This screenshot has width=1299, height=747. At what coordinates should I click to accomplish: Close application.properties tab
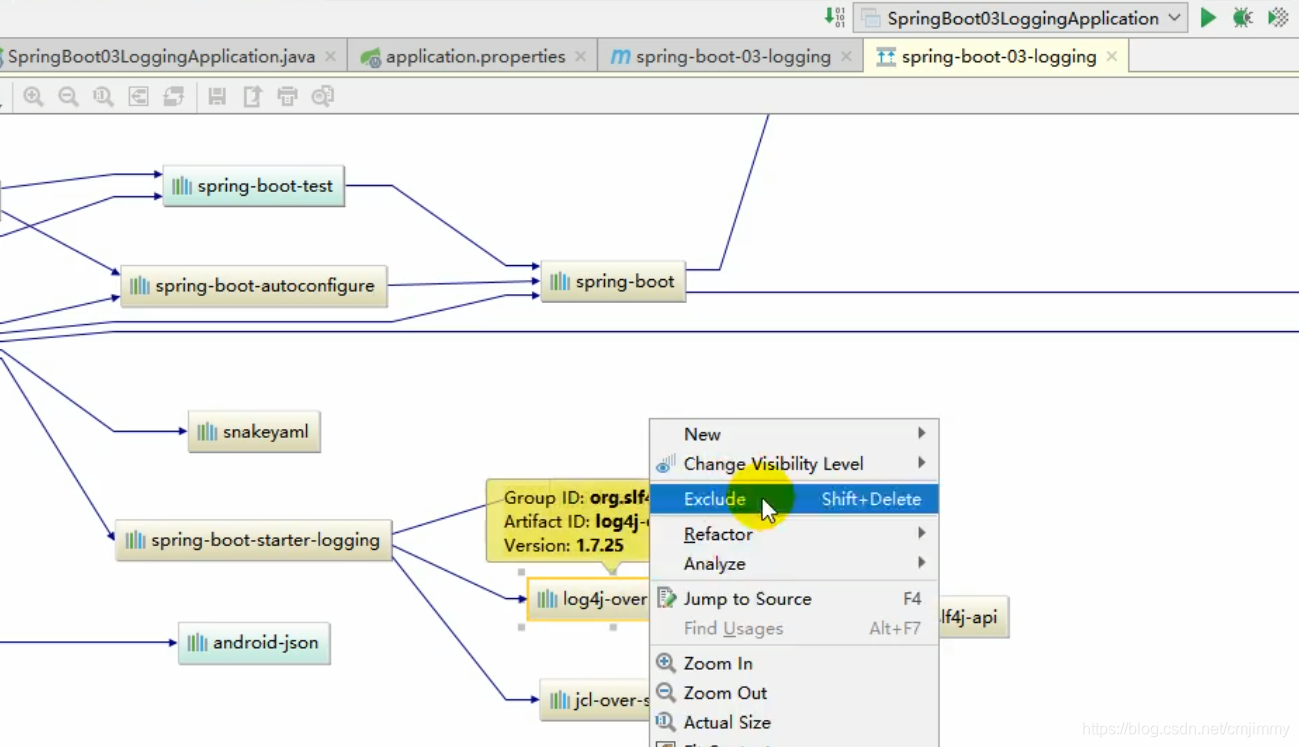pyautogui.click(x=580, y=57)
